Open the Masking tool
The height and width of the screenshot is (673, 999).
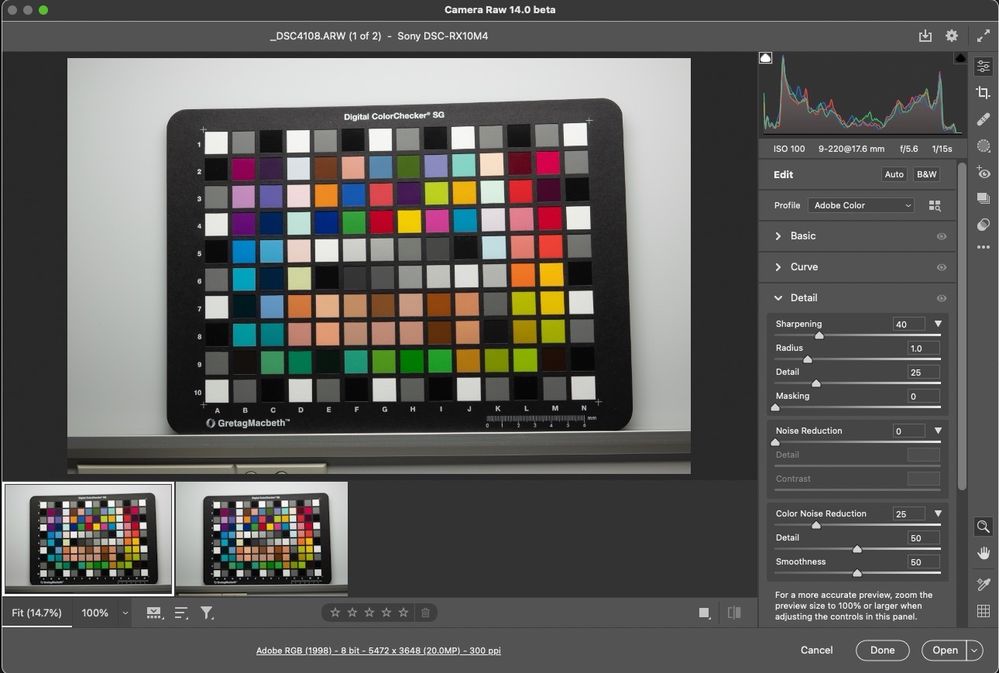983,146
